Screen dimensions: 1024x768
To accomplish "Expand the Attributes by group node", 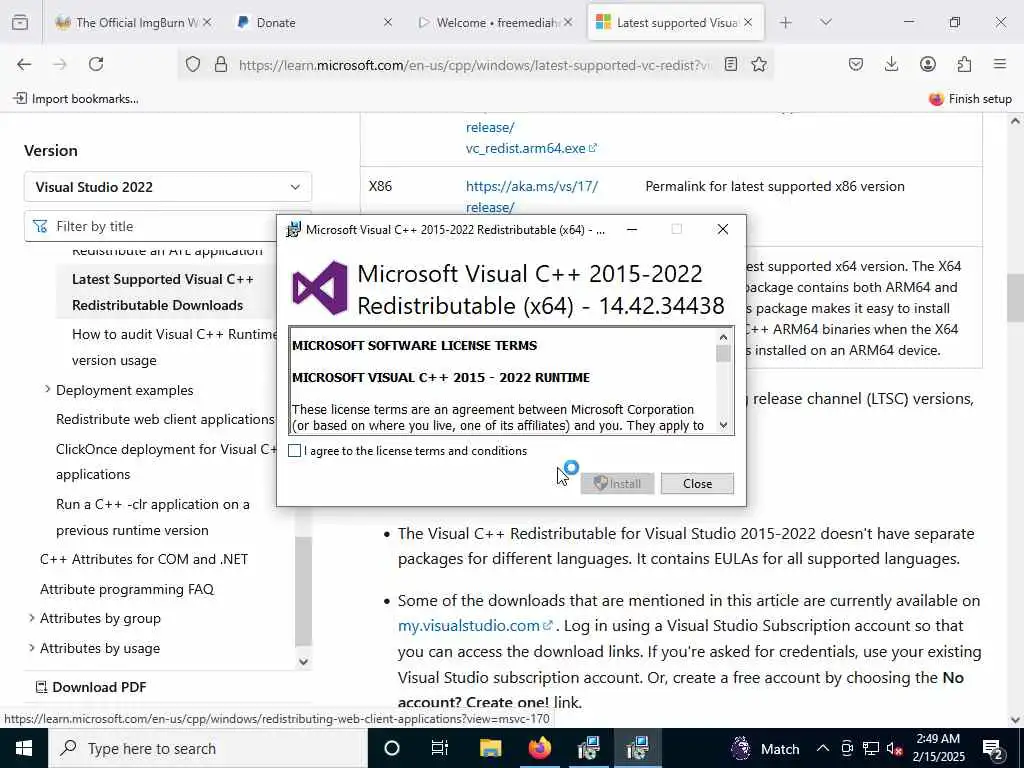I will click(x=31, y=618).
